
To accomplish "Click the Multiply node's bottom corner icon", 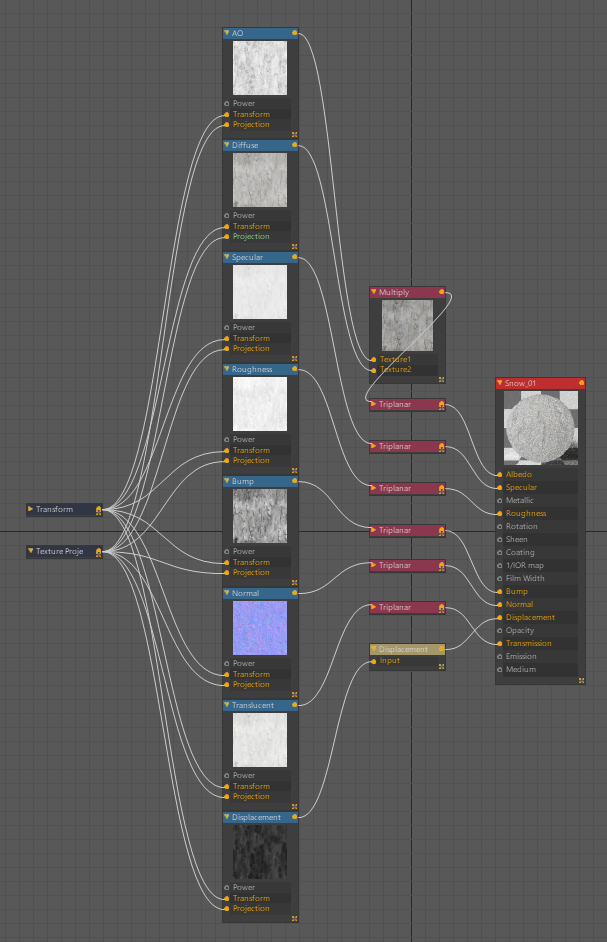I will (441, 380).
